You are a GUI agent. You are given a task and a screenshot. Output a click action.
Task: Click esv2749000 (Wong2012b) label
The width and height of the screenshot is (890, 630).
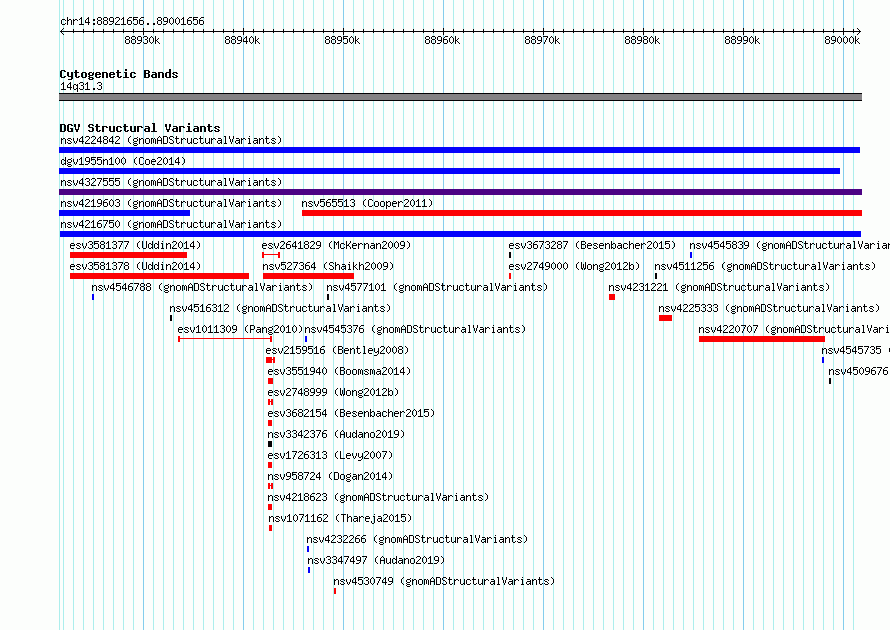point(574,266)
